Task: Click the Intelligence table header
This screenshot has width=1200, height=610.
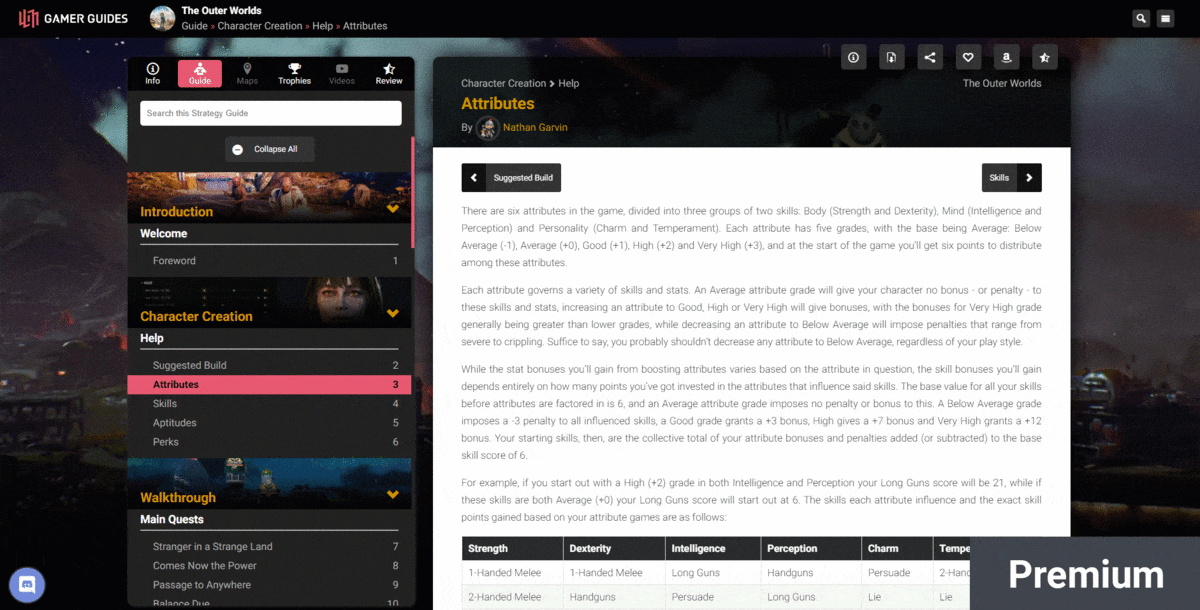Action: coord(714,549)
